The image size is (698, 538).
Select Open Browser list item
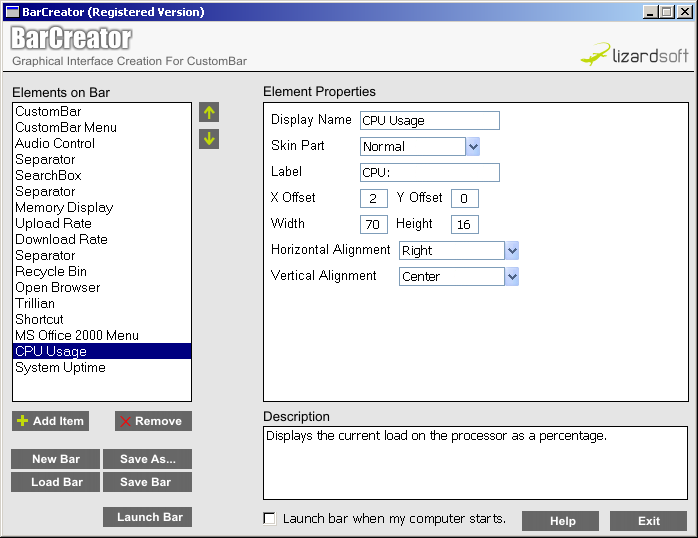tap(102, 287)
